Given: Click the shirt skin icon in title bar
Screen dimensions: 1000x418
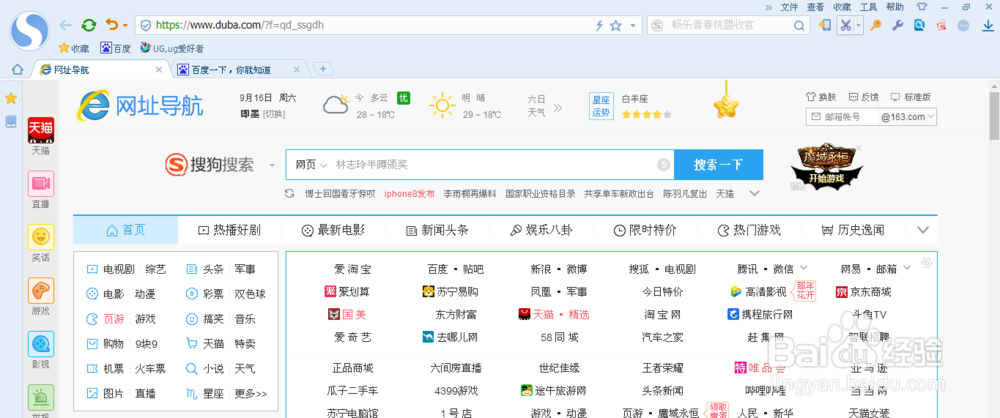Looking at the screenshot, I should click(x=922, y=7).
